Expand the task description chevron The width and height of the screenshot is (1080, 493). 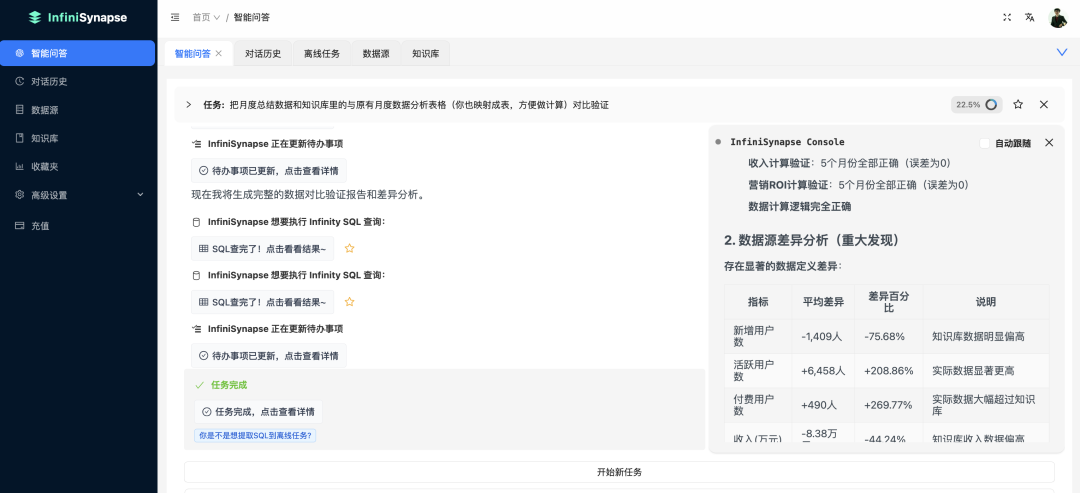(x=189, y=105)
